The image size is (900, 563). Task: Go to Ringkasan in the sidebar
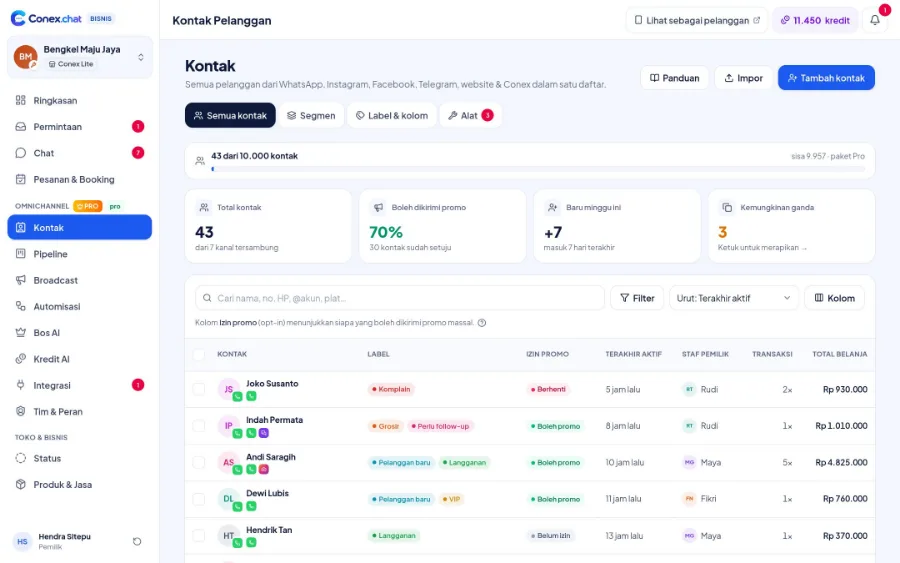[x=80, y=100]
